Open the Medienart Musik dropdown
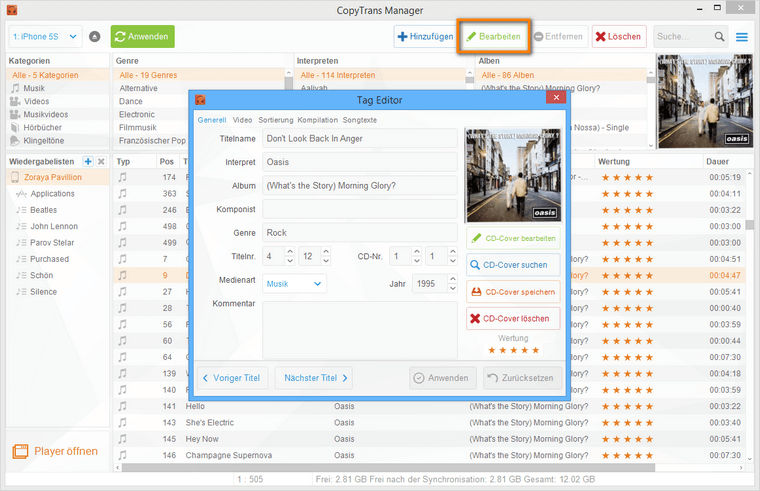The width and height of the screenshot is (760, 491). (x=294, y=284)
